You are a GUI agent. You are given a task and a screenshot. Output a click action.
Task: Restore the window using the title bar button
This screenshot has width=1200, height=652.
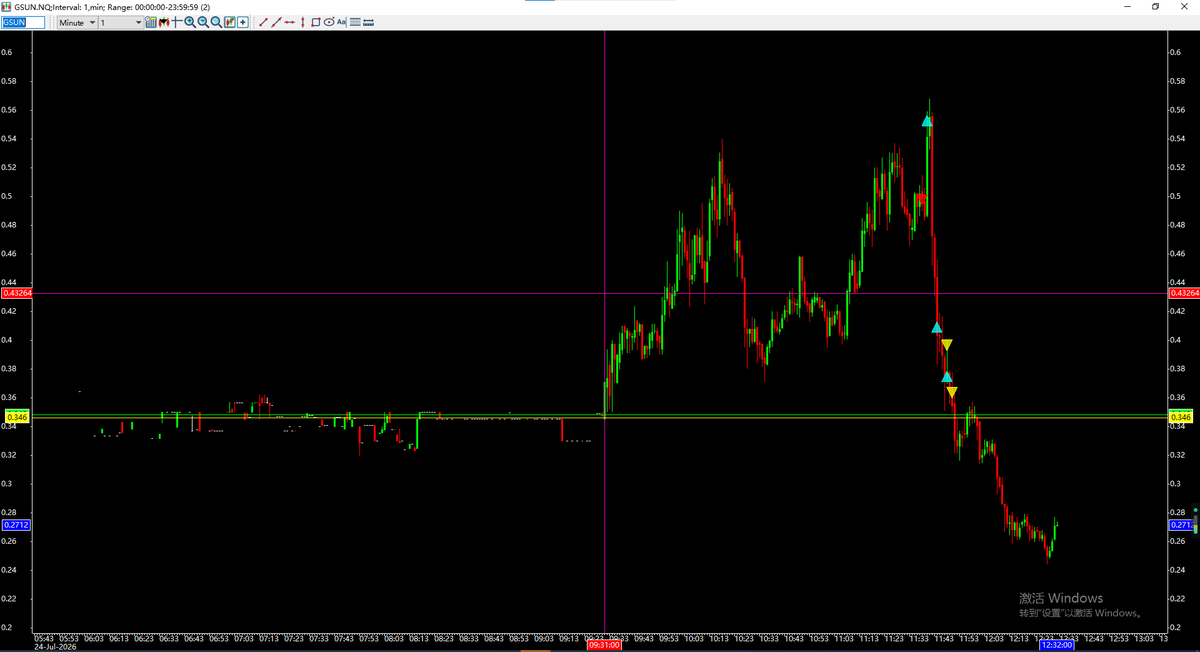point(1155,6)
